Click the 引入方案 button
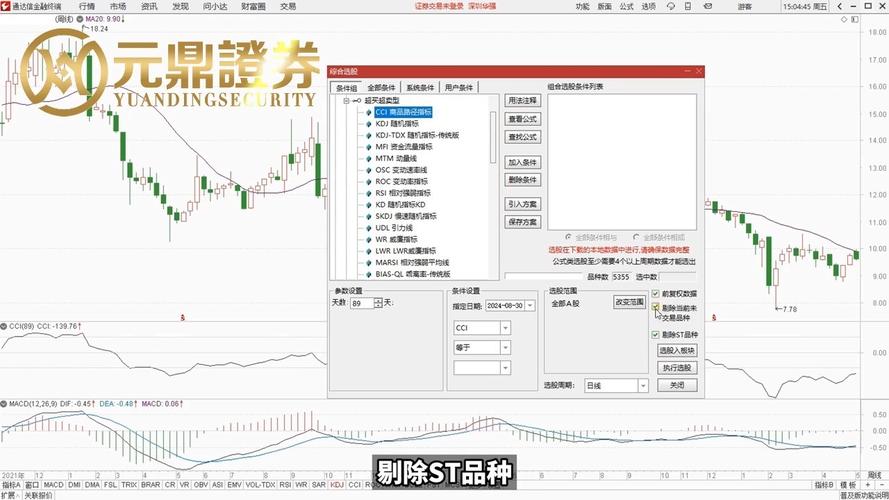 (522, 204)
